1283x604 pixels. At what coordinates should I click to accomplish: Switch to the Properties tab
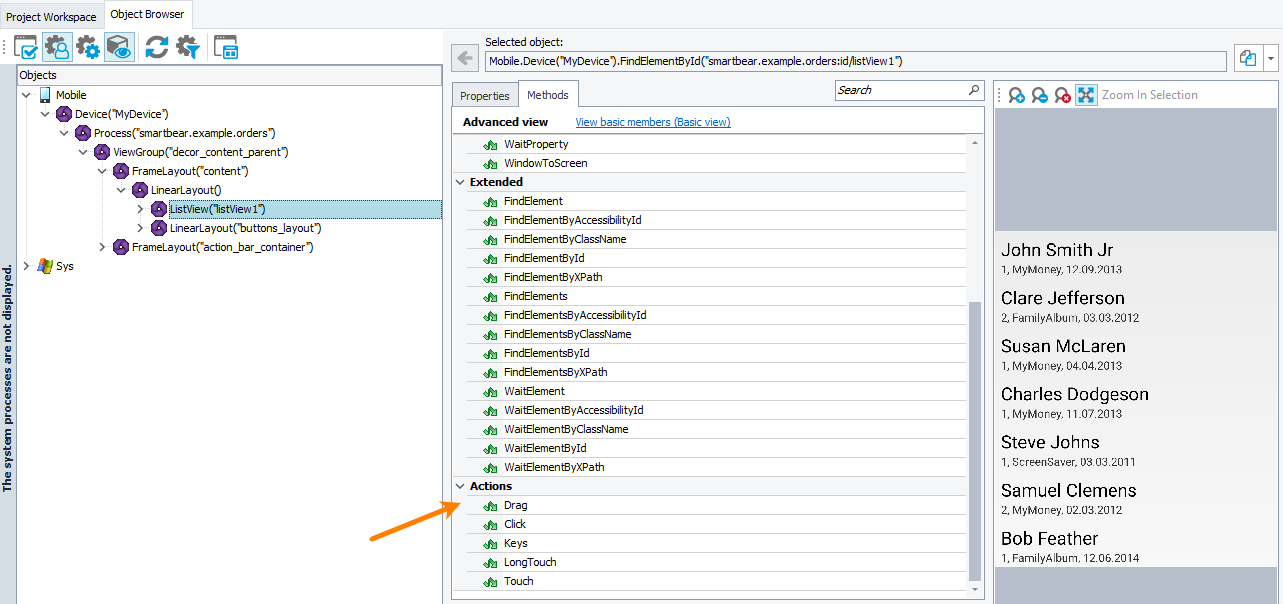click(484, 96)
